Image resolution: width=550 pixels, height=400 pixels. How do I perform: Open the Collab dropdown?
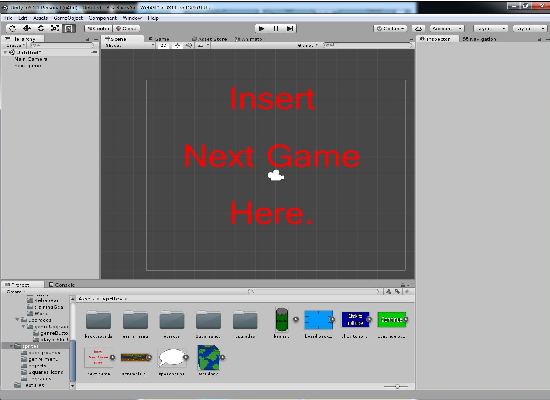[x=390, y=28]
